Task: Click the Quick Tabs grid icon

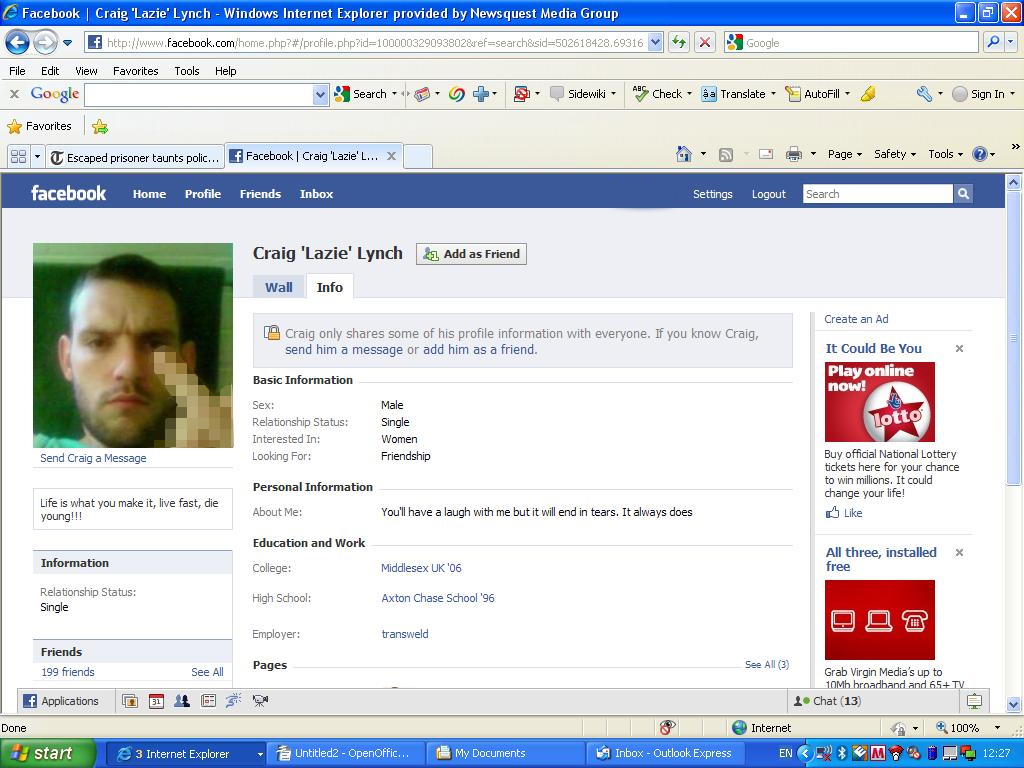Action: coord(19,157)
